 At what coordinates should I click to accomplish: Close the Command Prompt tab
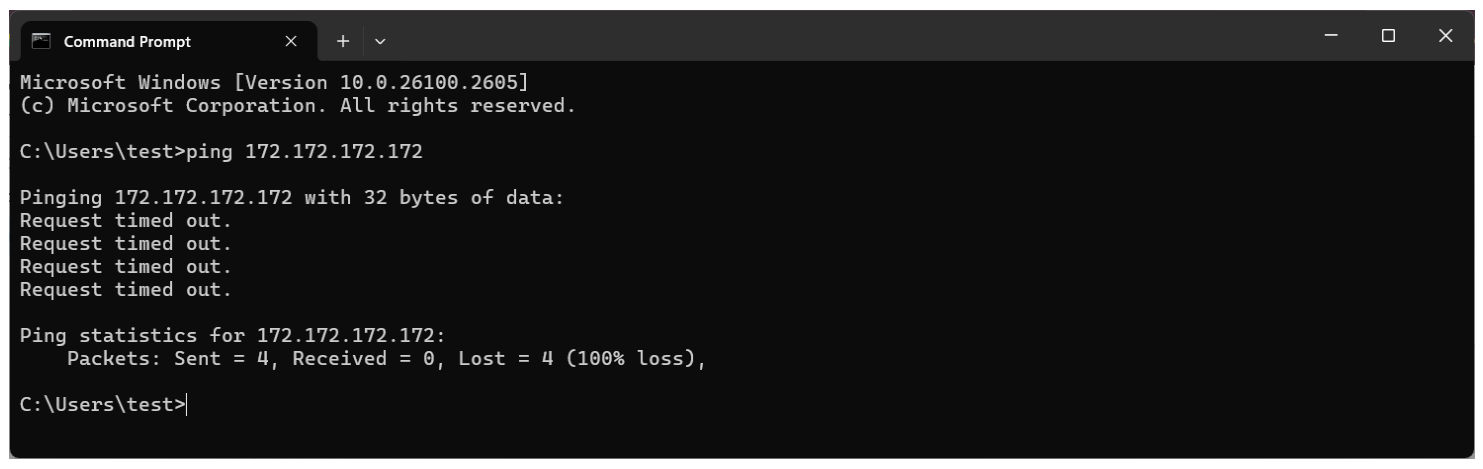point(291,42)
